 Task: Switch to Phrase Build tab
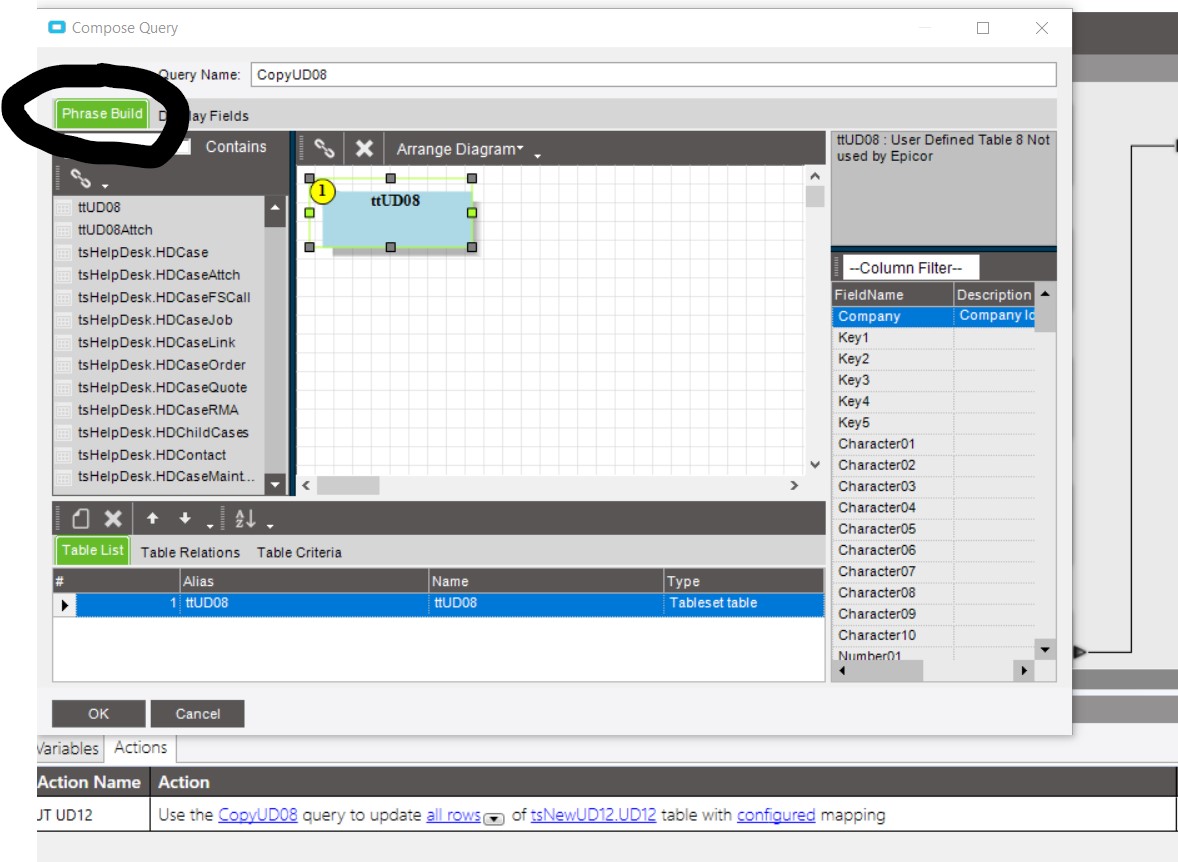coord(101,113)
